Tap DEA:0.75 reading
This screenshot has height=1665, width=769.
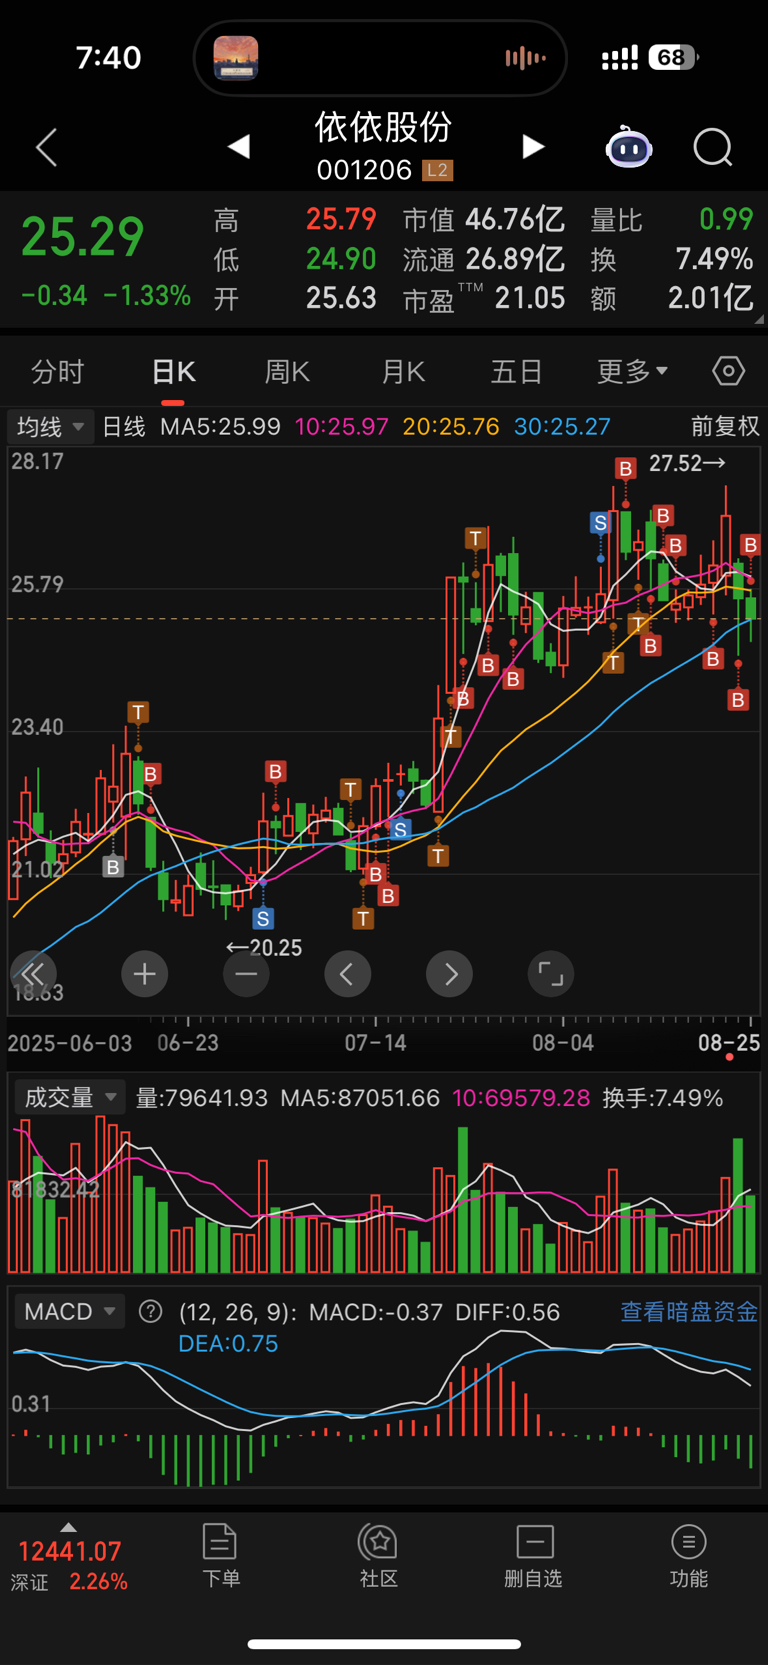coord(228,1344)
